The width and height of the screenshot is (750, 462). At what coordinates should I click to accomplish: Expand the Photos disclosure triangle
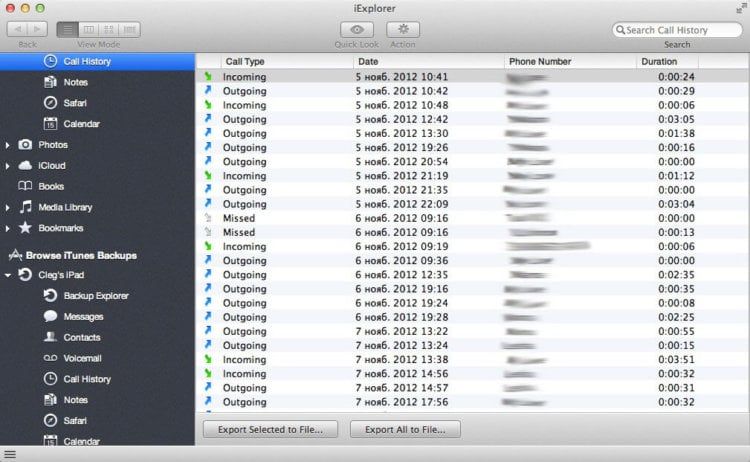[x=7, y=145]
